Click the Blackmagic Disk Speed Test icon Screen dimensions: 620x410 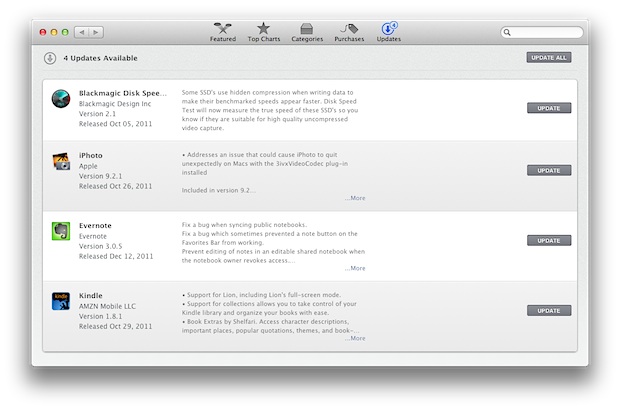click(61, 99)
